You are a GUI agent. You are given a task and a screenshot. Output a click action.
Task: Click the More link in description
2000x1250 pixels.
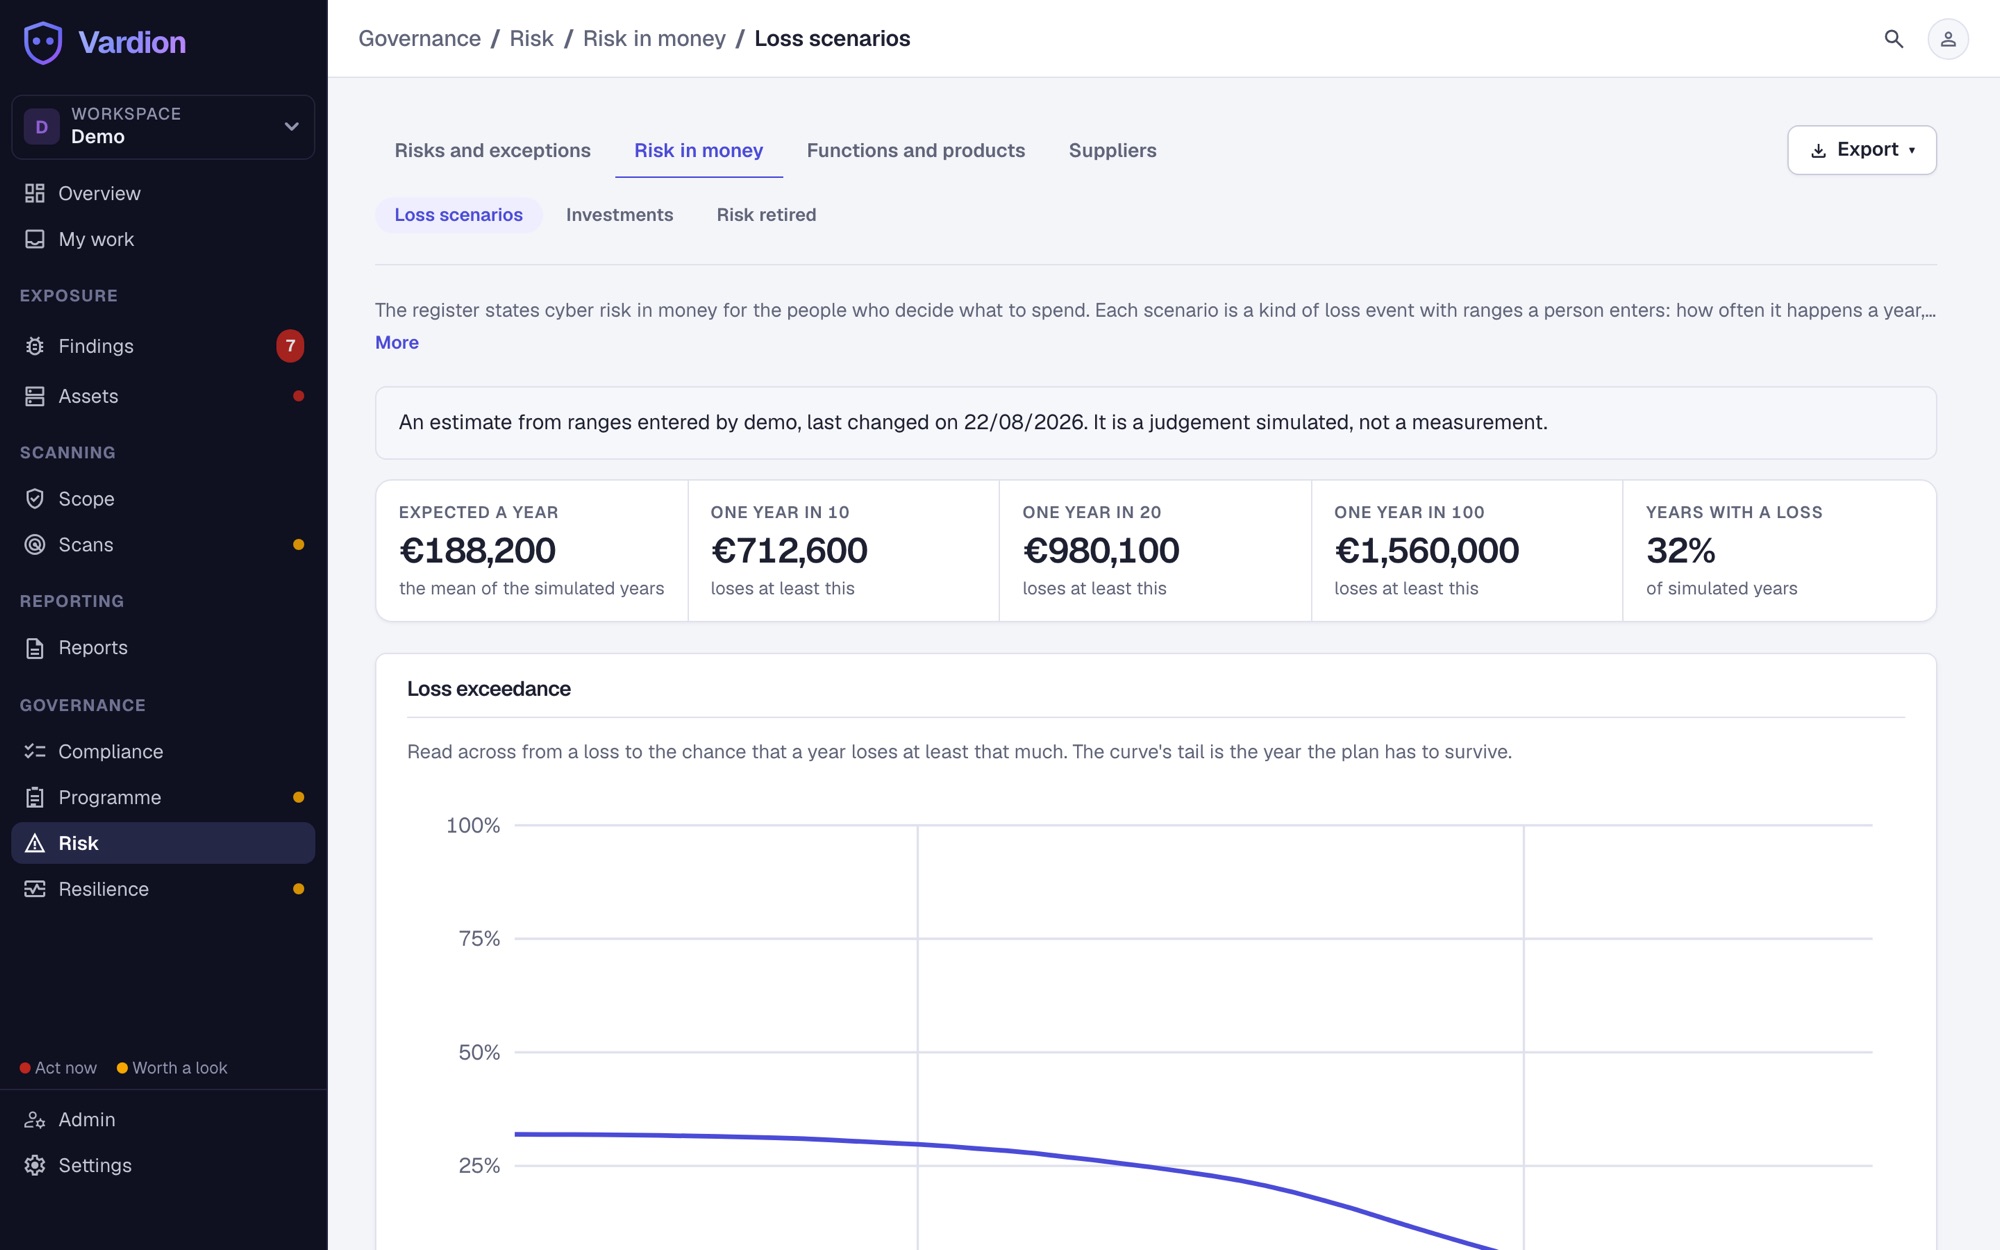pyautogui.click(x=397, y=343)
